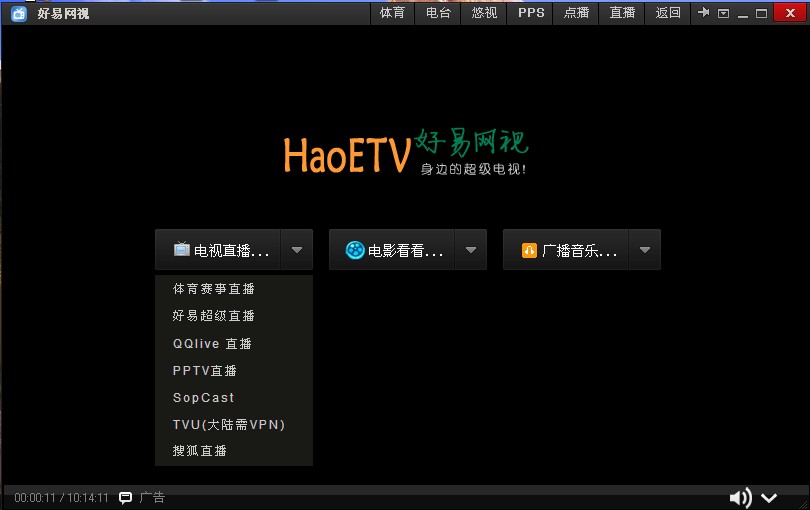
Task: Click the 电影看看 button
Action: click(x=392, y=250)
